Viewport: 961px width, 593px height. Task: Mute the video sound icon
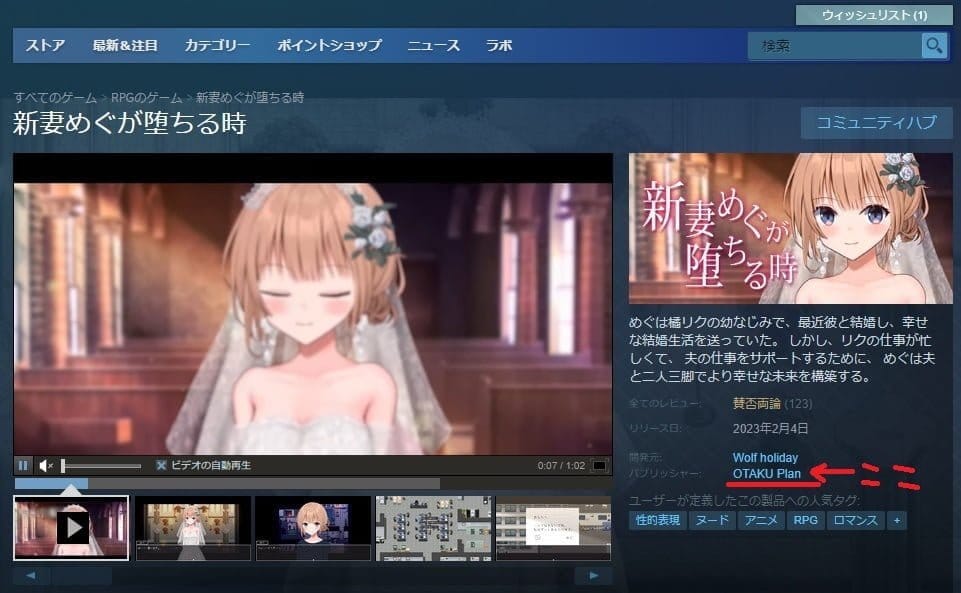46,465
